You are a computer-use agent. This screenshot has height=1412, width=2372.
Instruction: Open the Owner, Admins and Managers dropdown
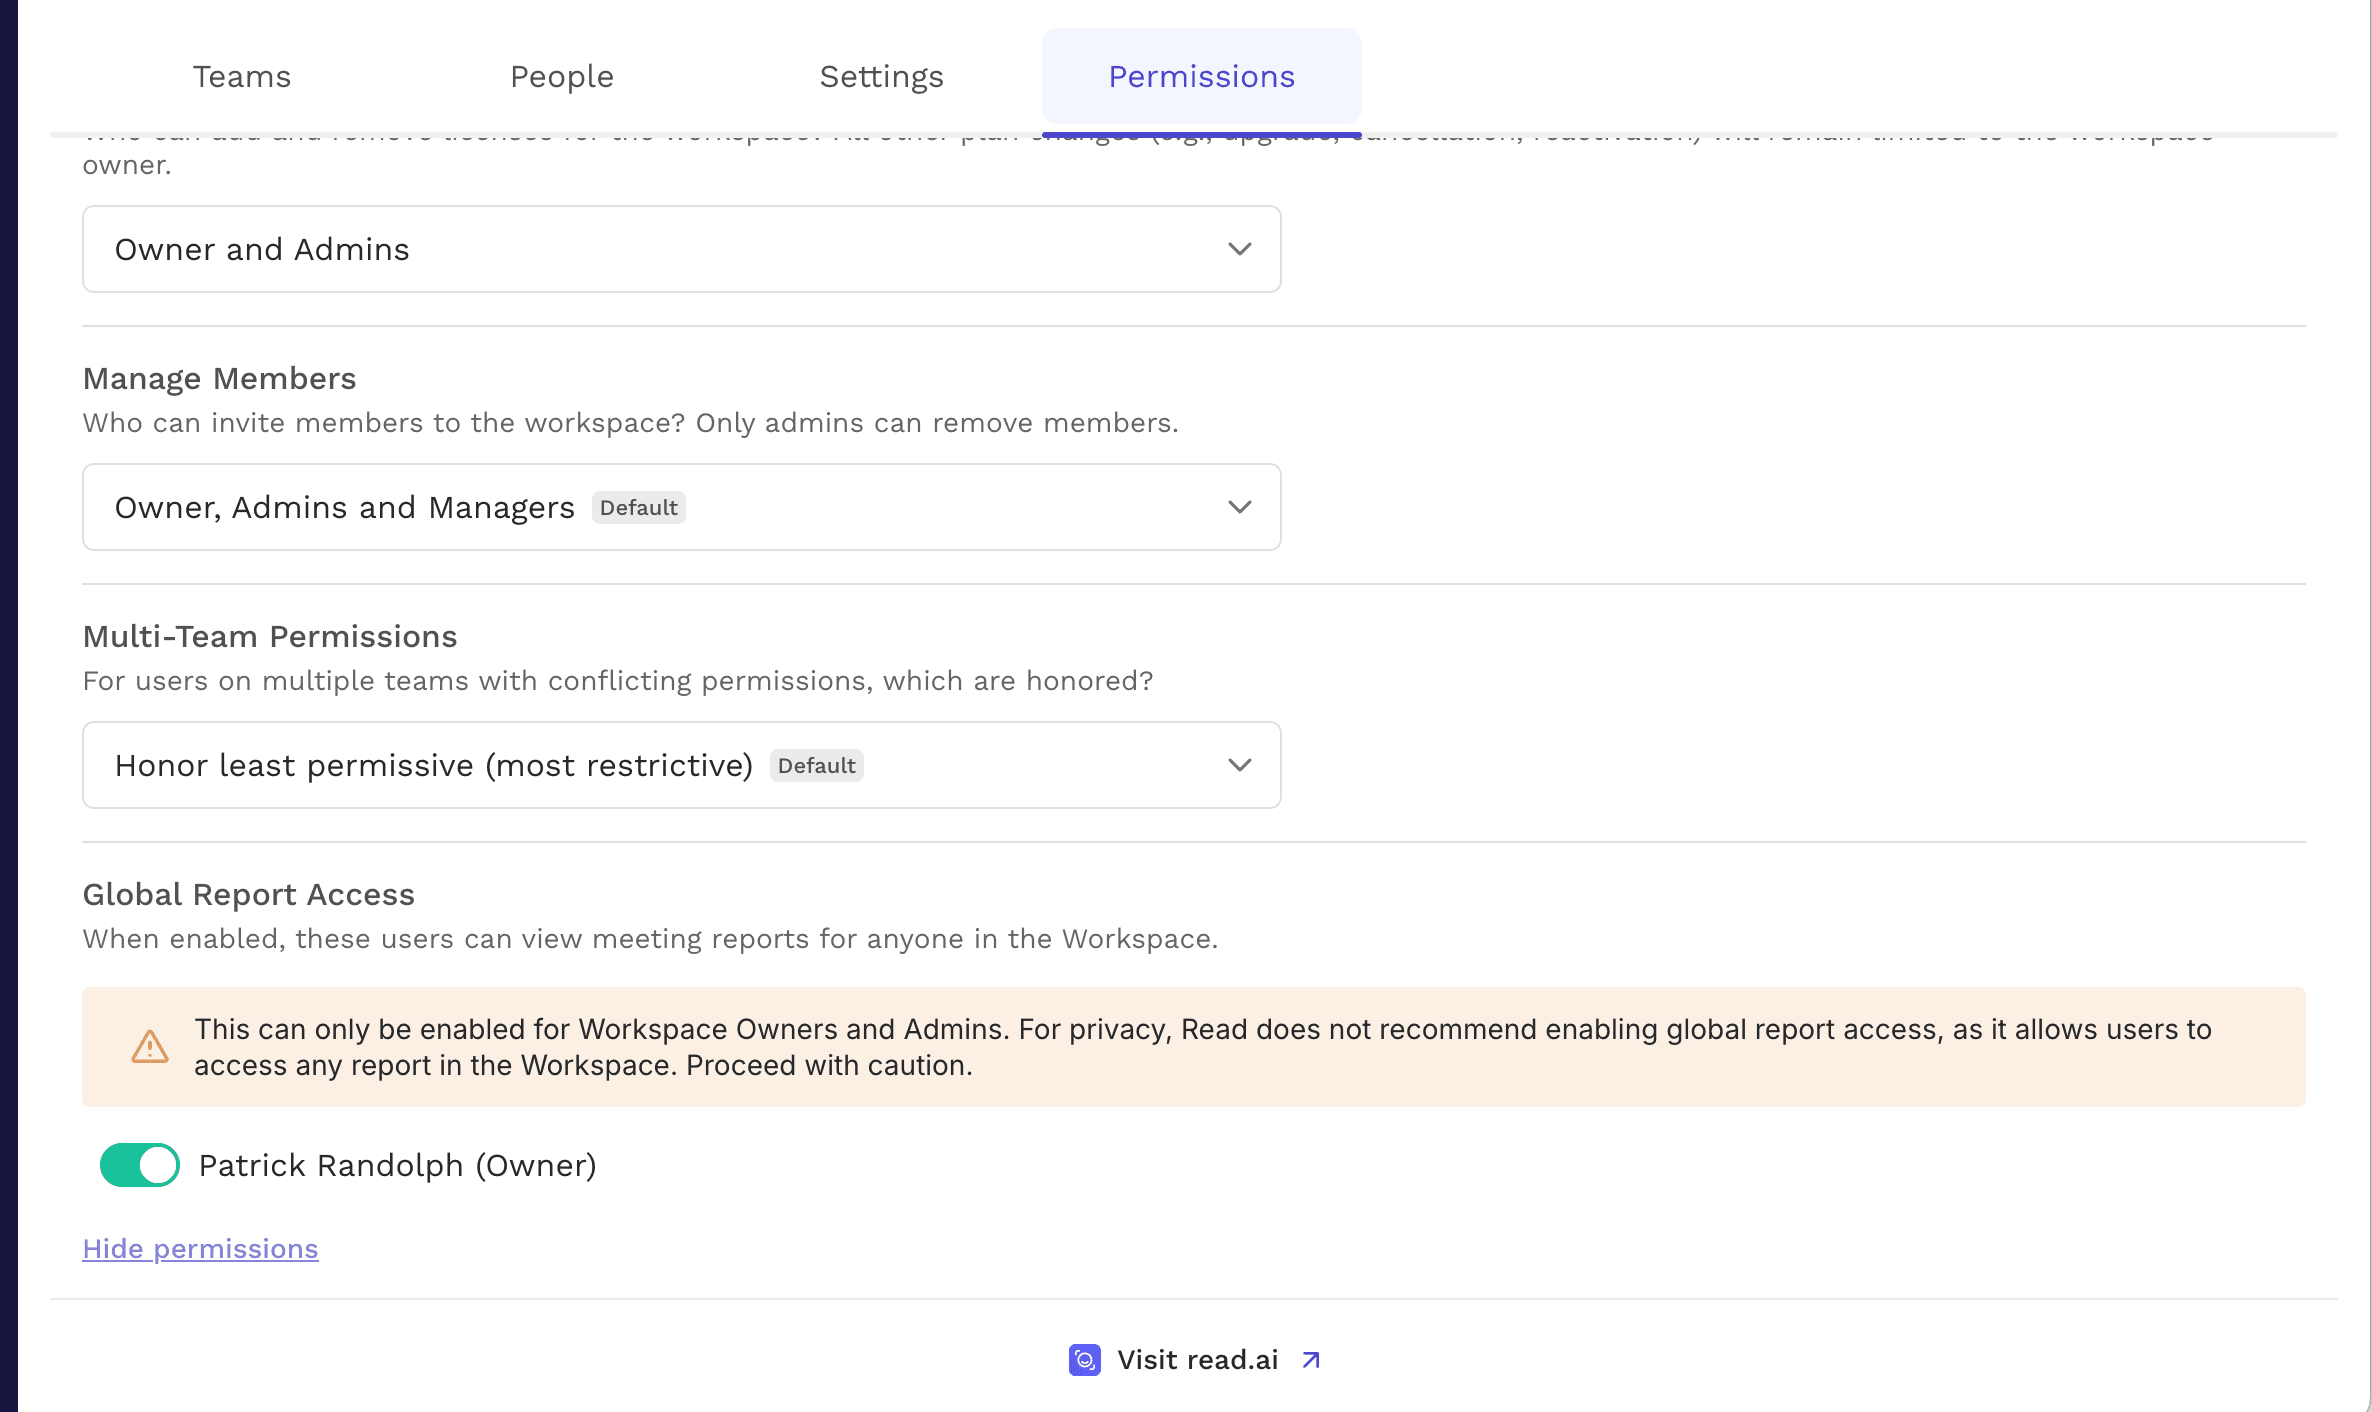[x=681, y=507]
